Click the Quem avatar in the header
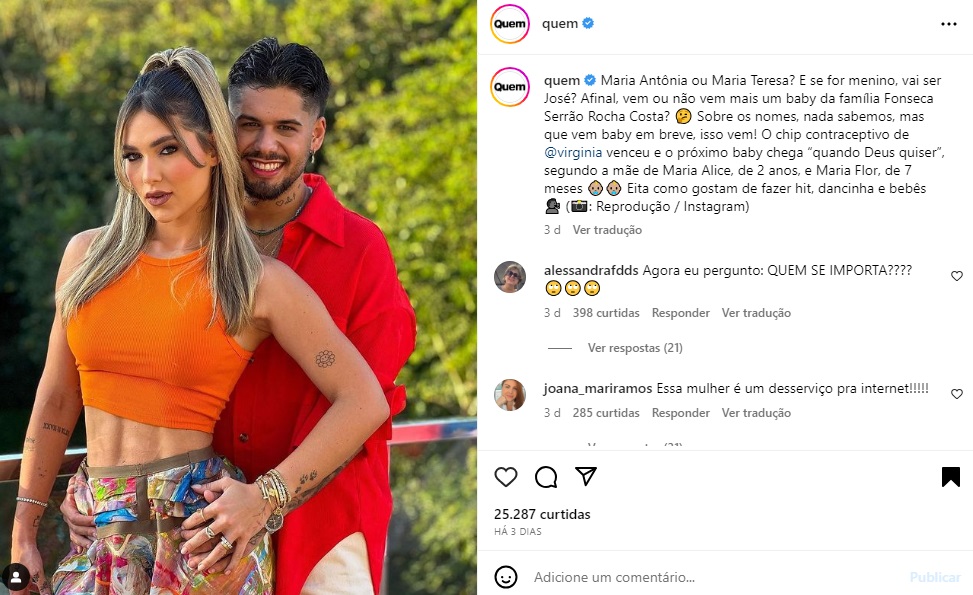The image size is (973, 595). tap(510, 24)
